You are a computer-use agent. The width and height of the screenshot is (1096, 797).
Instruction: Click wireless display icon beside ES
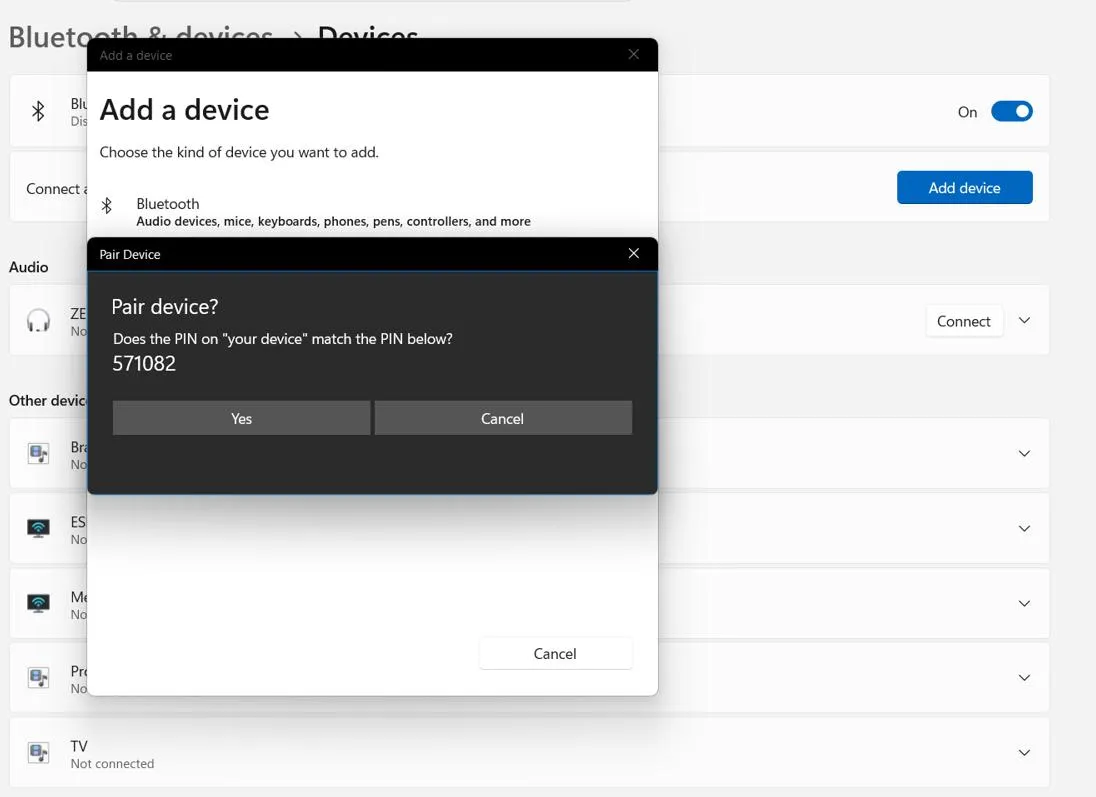pos(38,528)
